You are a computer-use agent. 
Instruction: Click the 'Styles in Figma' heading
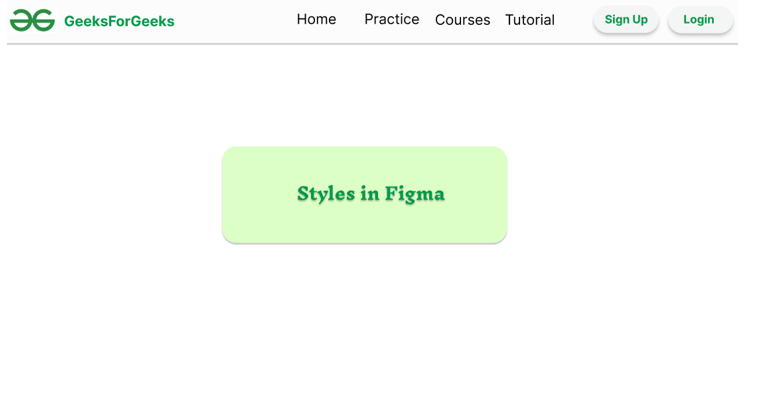click(x=370, y=193)
